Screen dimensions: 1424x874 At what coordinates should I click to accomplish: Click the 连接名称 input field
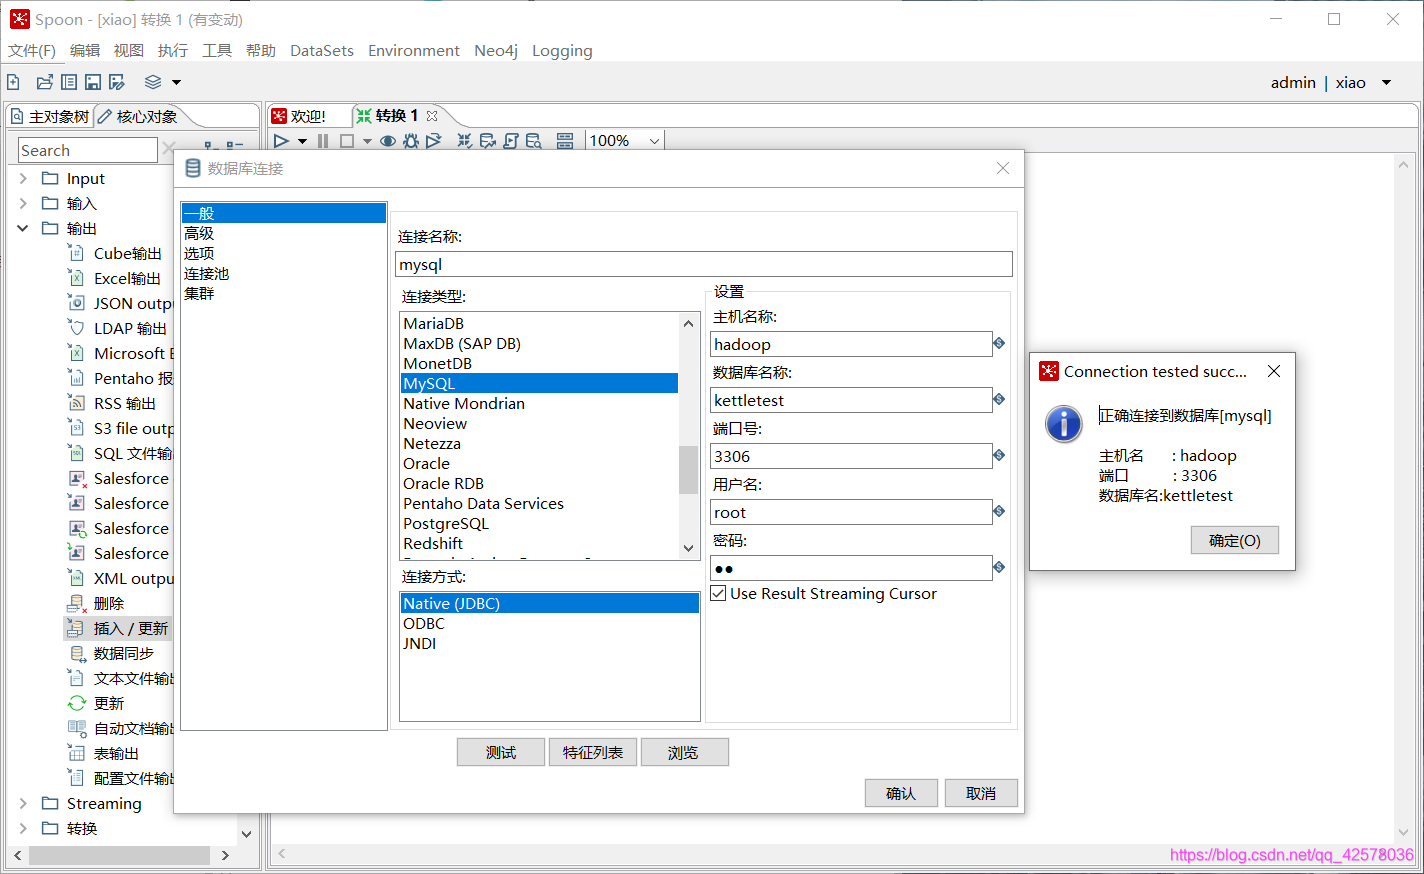(704, 264)
